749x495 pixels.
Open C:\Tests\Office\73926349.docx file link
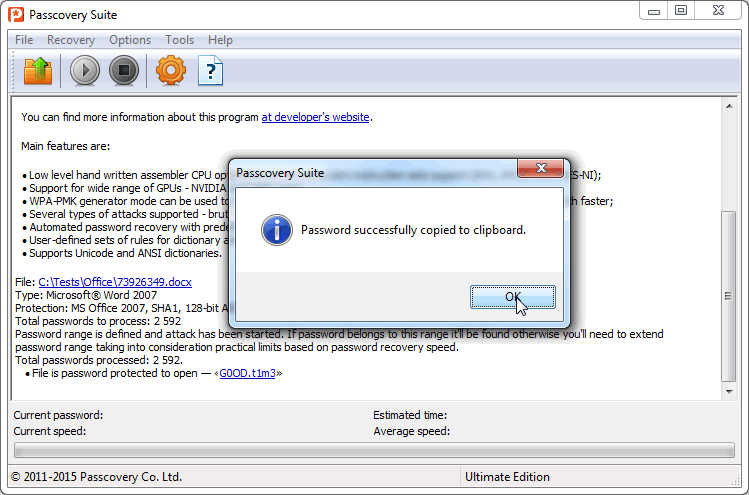(x=115, y=282)
